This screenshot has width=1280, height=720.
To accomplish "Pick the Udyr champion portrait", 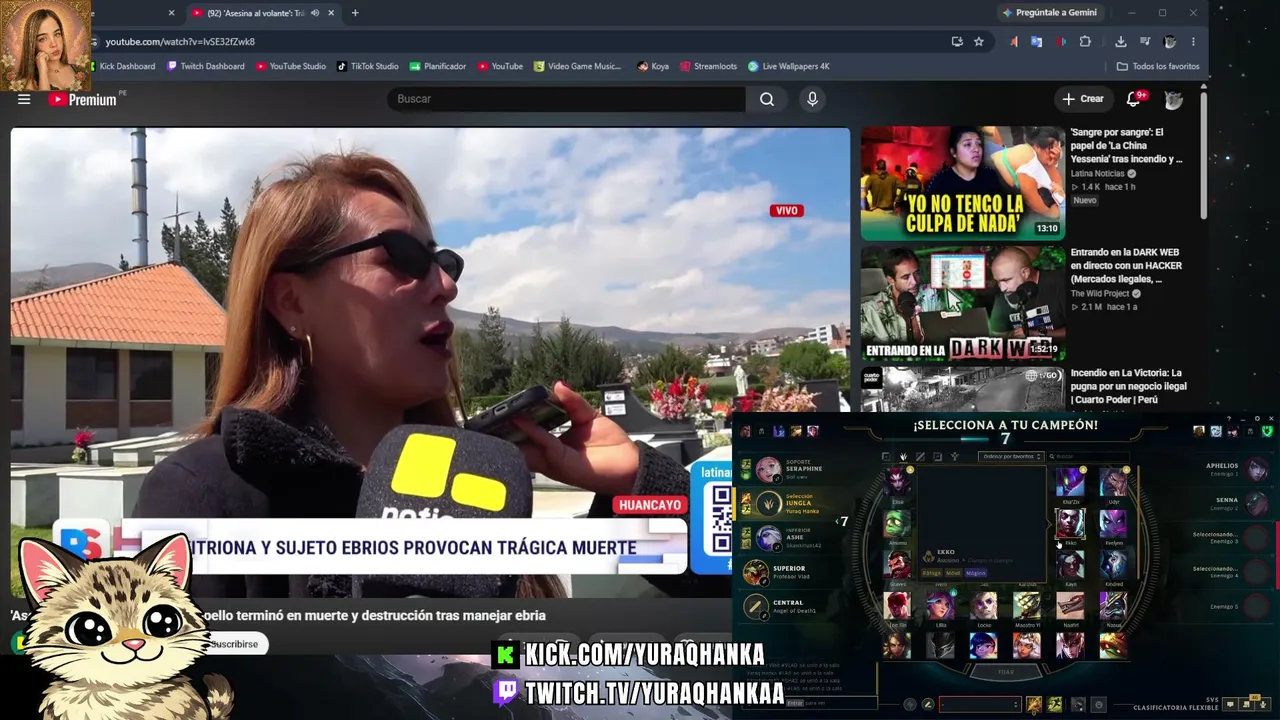I will click(1113, 482).
